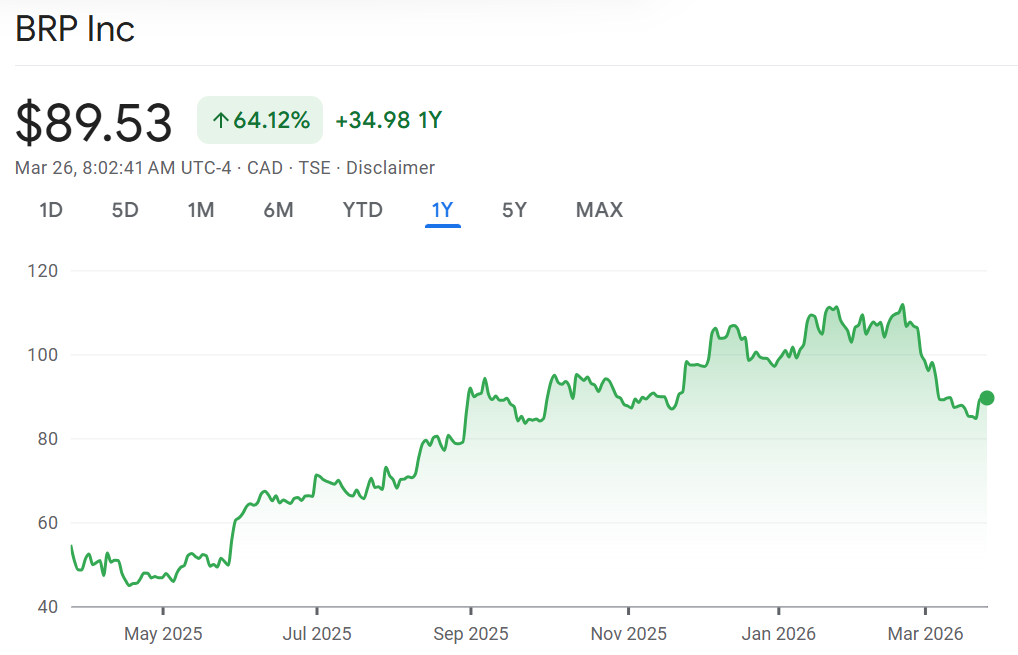The image size is (1018, 655).
Task: Click the Jan 2026 axis label
Action: [778, 634]
